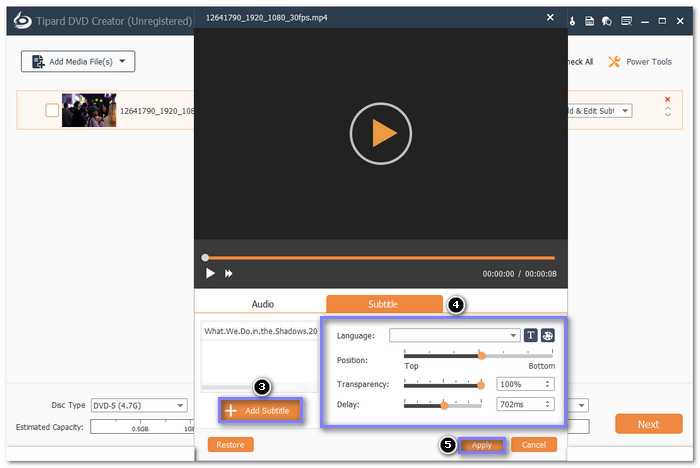
Task: Click the large orange play button in preview
Action: [x=380, y=133]
